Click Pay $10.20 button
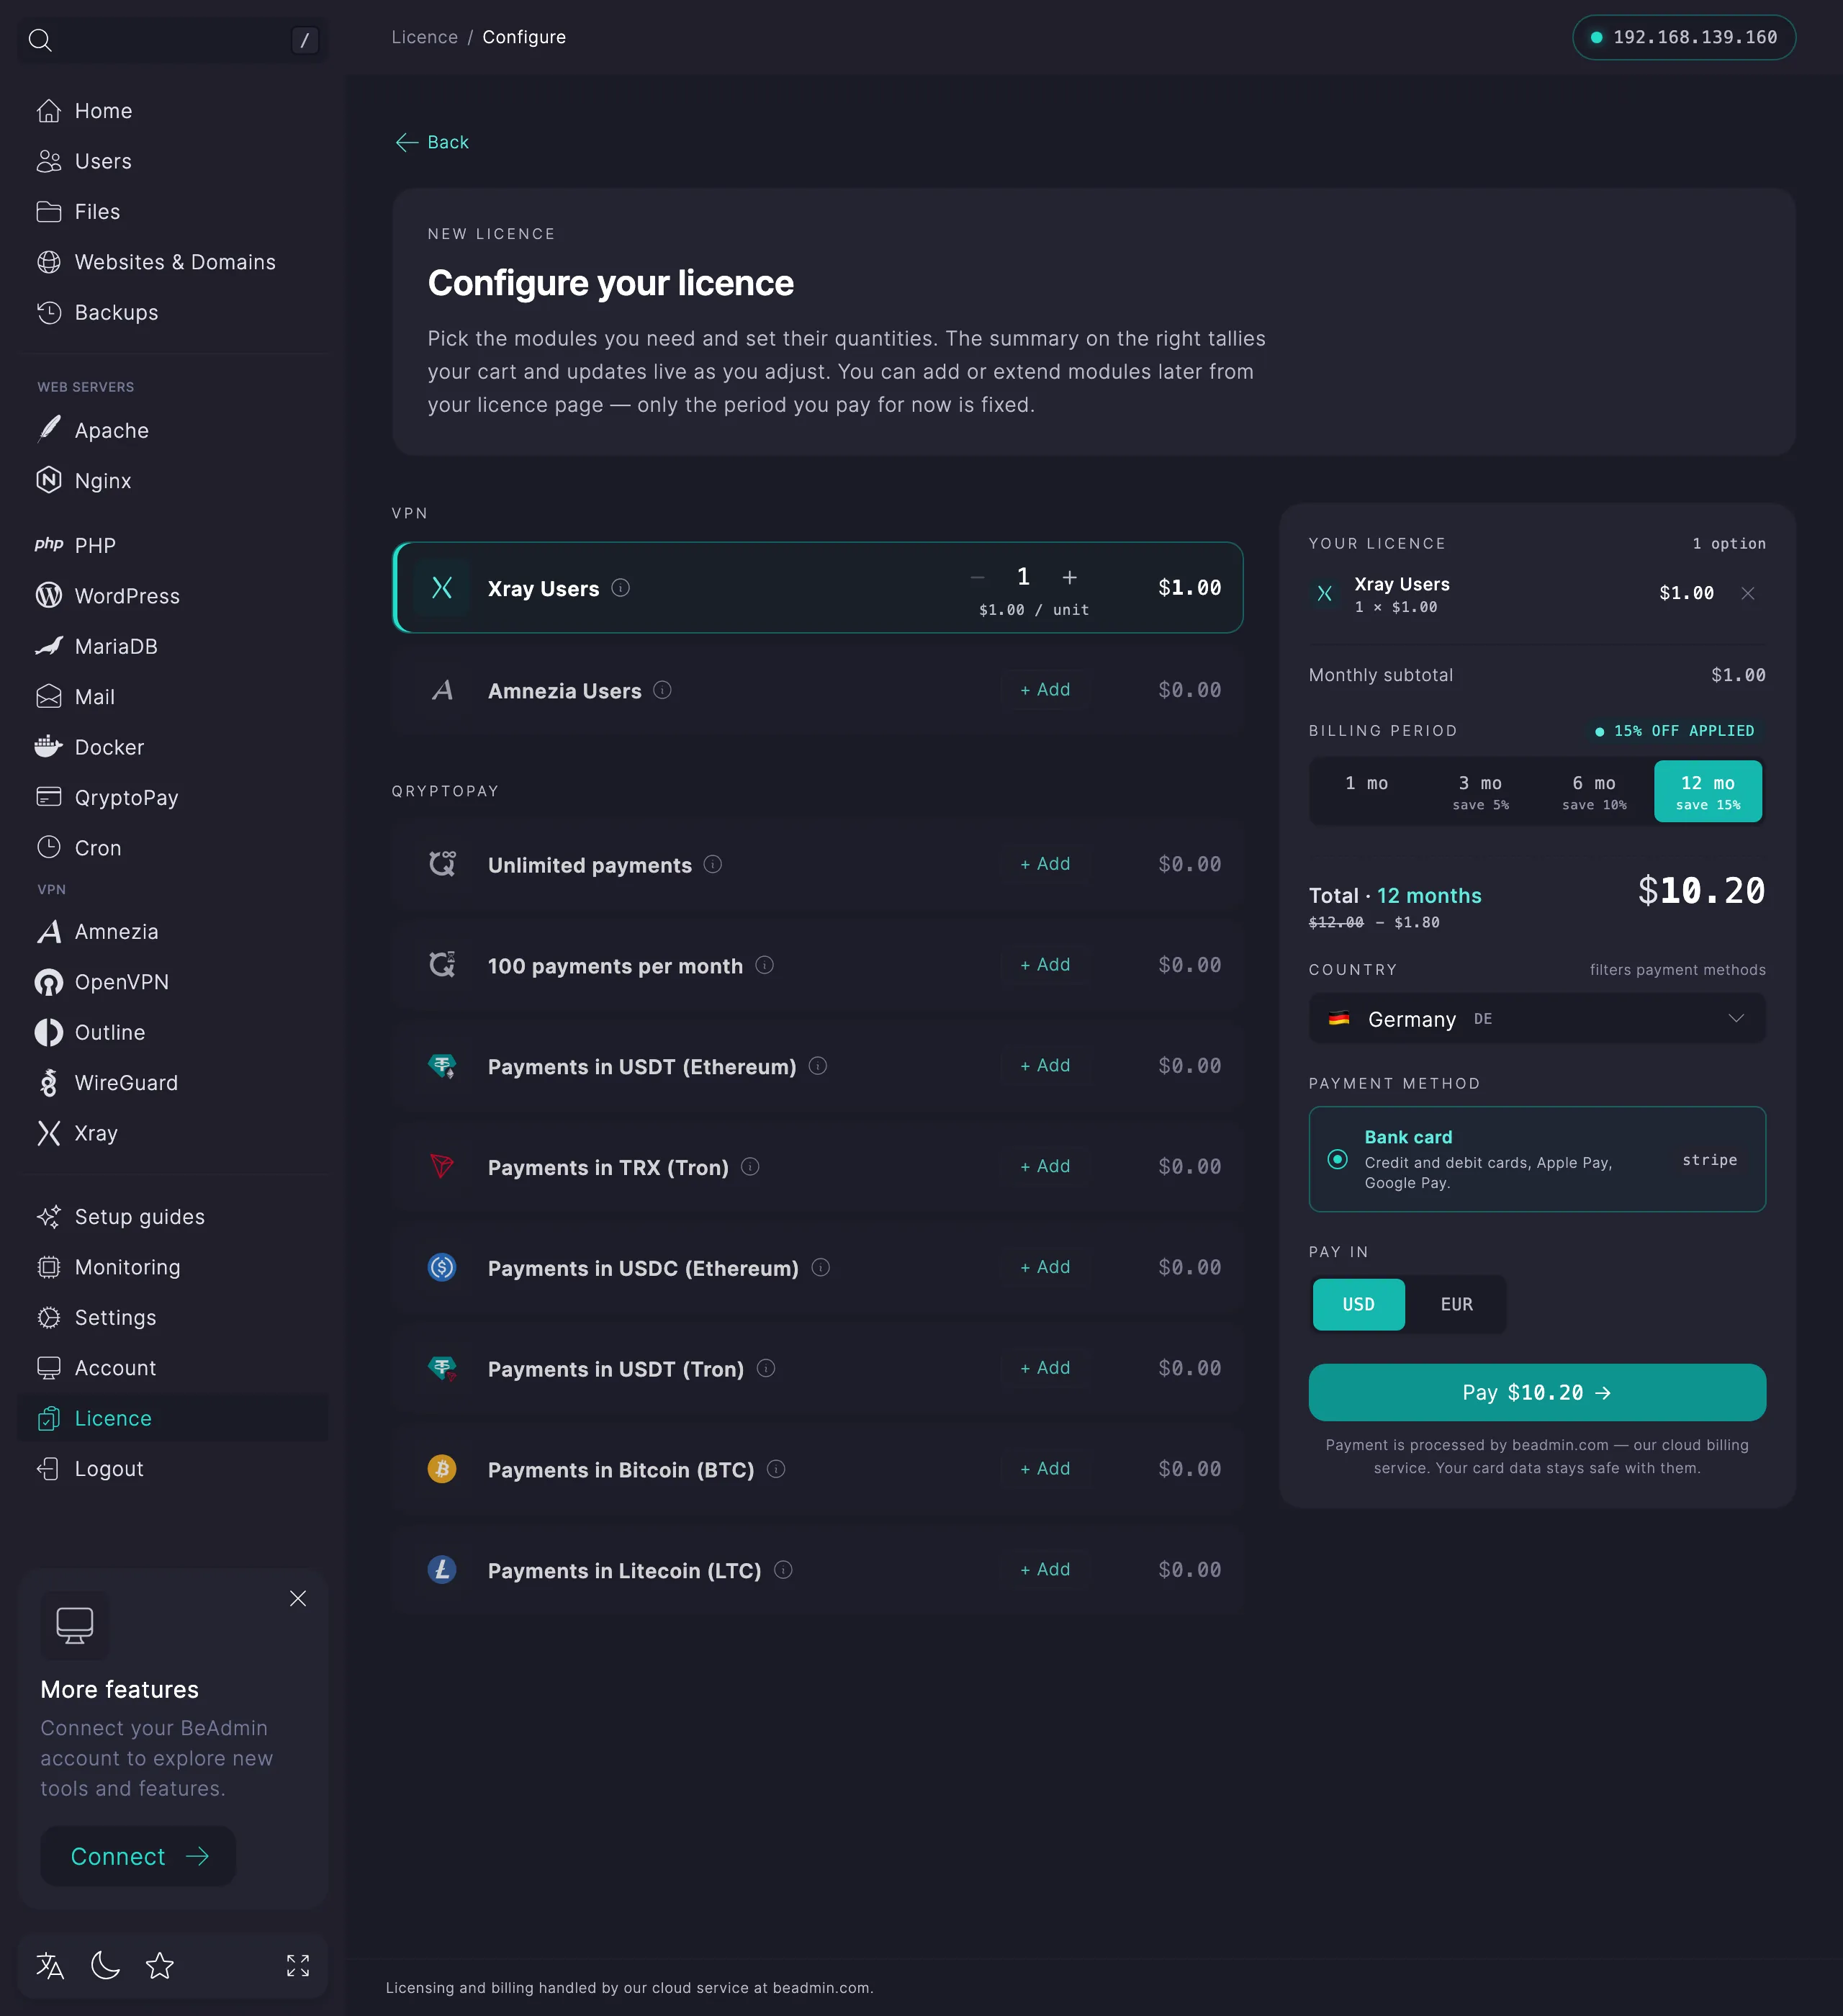The width and height of the screenshot is (1843, 2016). [1537, 1393]
